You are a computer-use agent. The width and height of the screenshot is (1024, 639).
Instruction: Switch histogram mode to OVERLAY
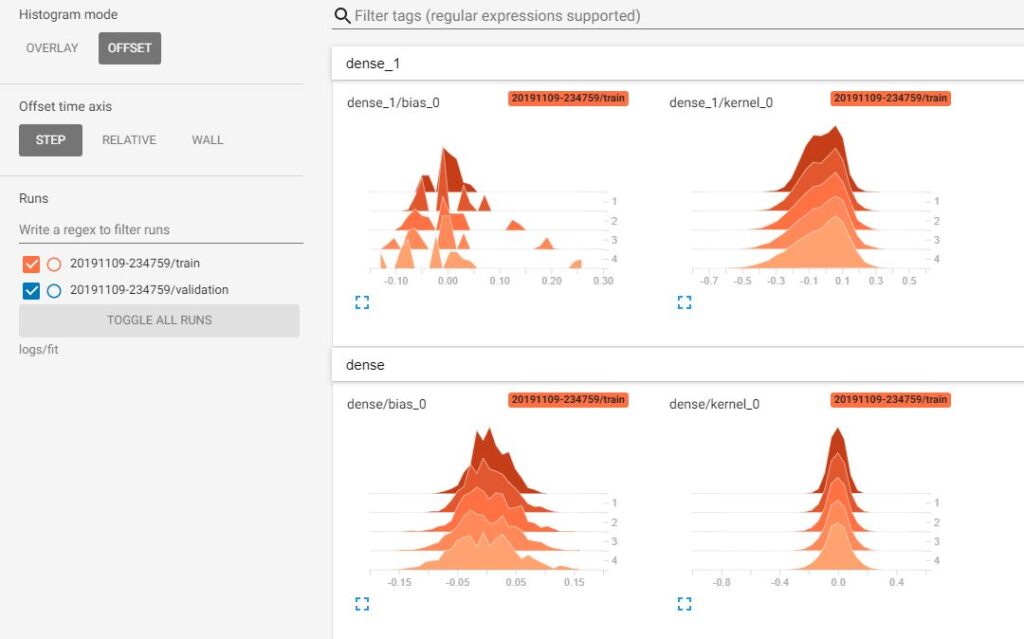point(52,48)
